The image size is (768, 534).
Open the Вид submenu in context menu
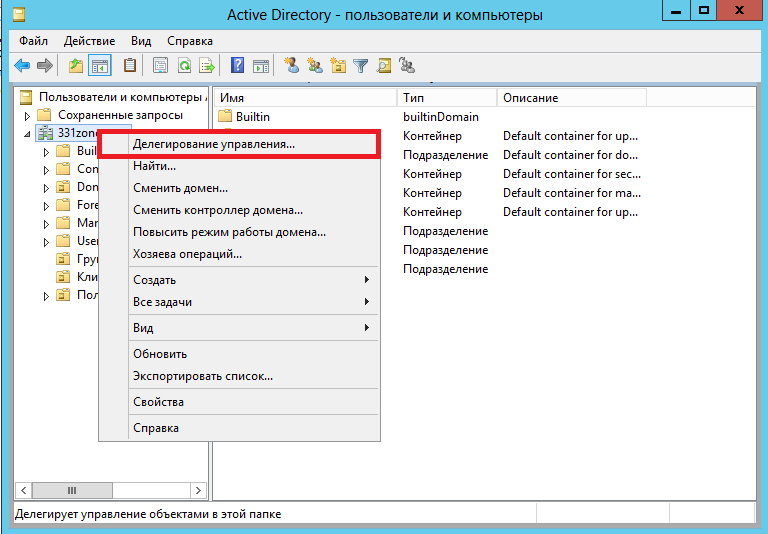coord(240,328)
